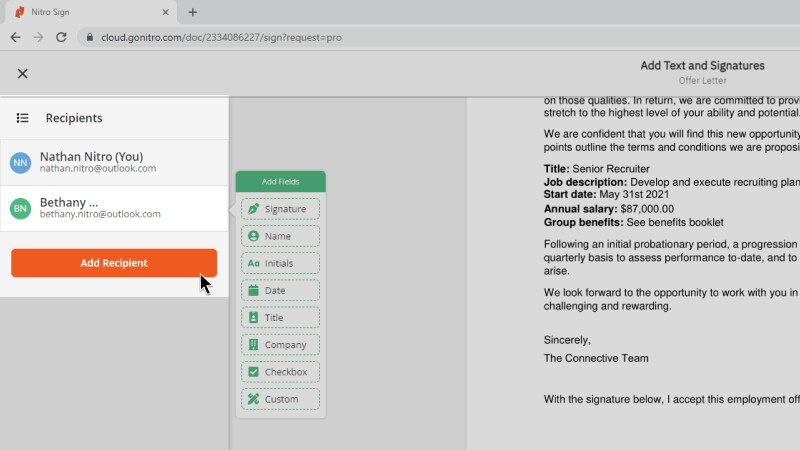Reload the page in browser

pyautogui.click(x=61, y=37)
